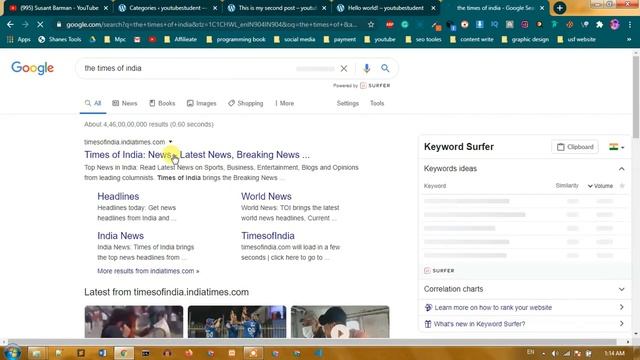Click the vertical page scrollbar

[x=636, y=98]
